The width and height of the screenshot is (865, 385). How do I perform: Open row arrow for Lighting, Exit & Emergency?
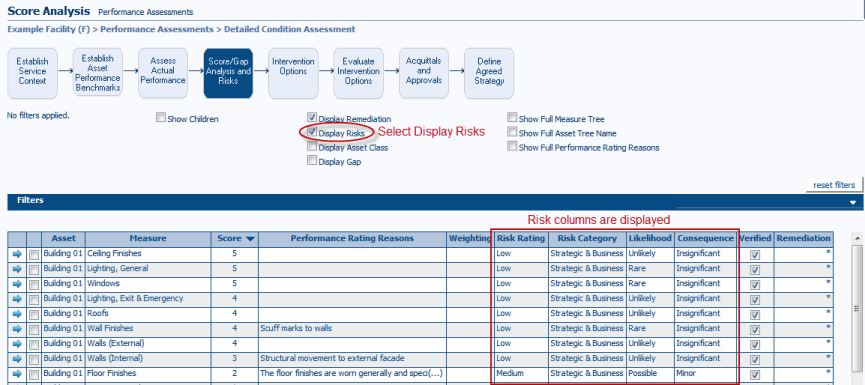click(x=17, y=299)
